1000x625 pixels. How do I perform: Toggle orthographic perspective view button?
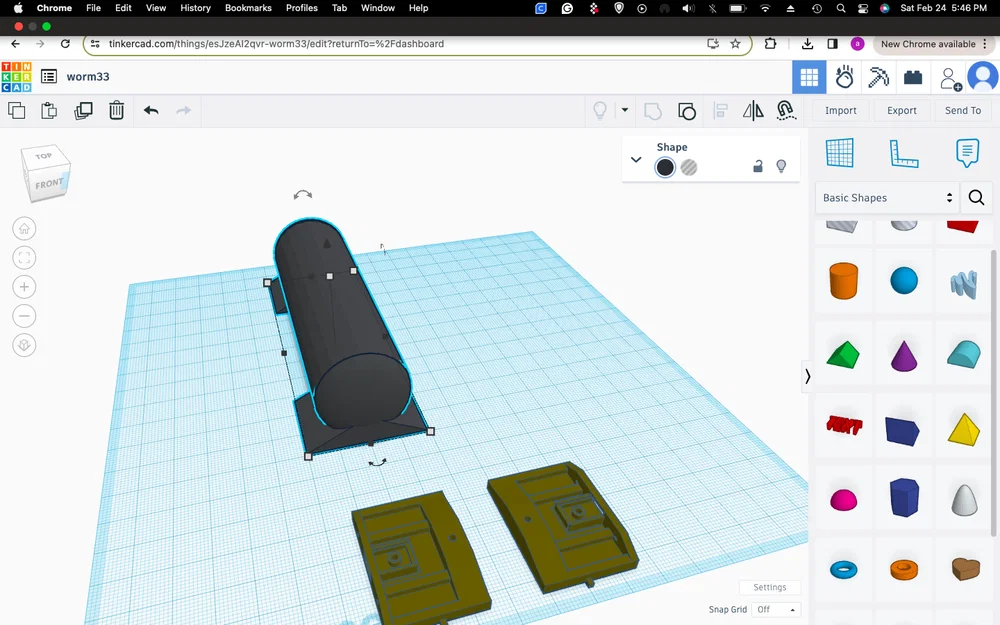click(x=24, y=345)
